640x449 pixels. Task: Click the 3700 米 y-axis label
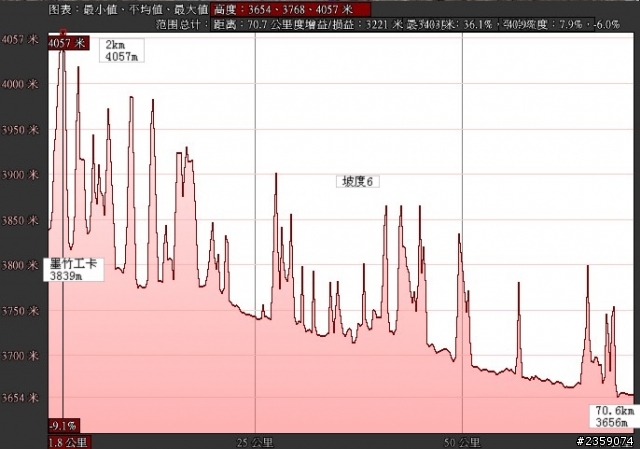(20, 356)
